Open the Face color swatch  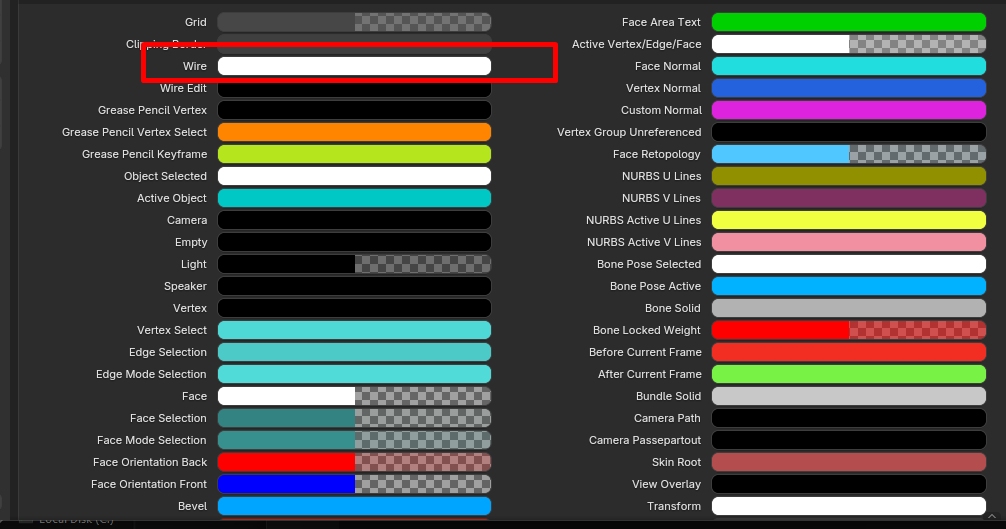[x=354, y=396]
